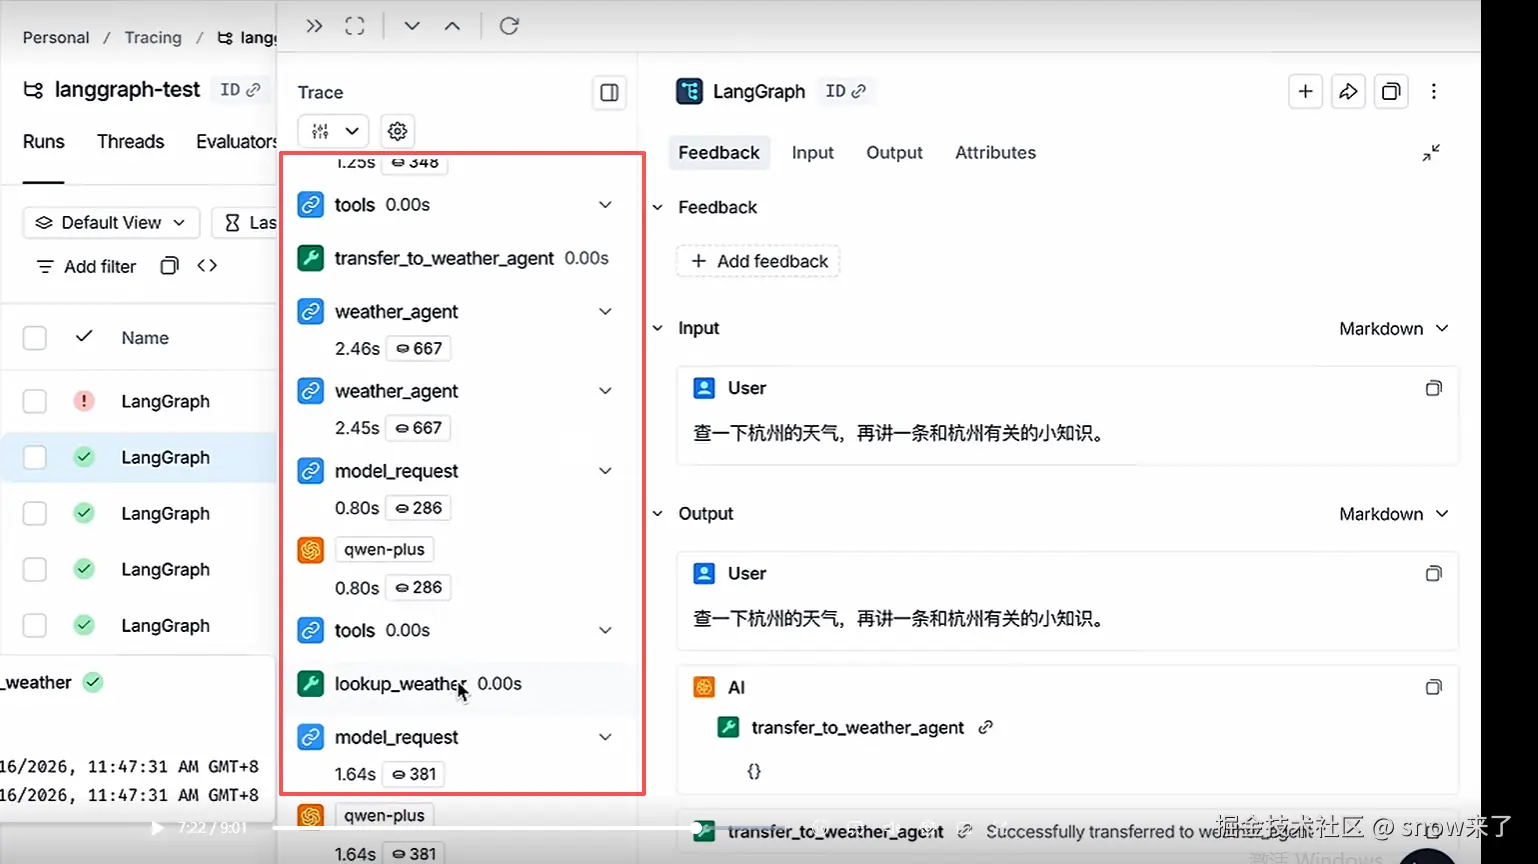1538x864 pixels.
Task: Switch to the Evaluators tab
Action: point(236,142)
